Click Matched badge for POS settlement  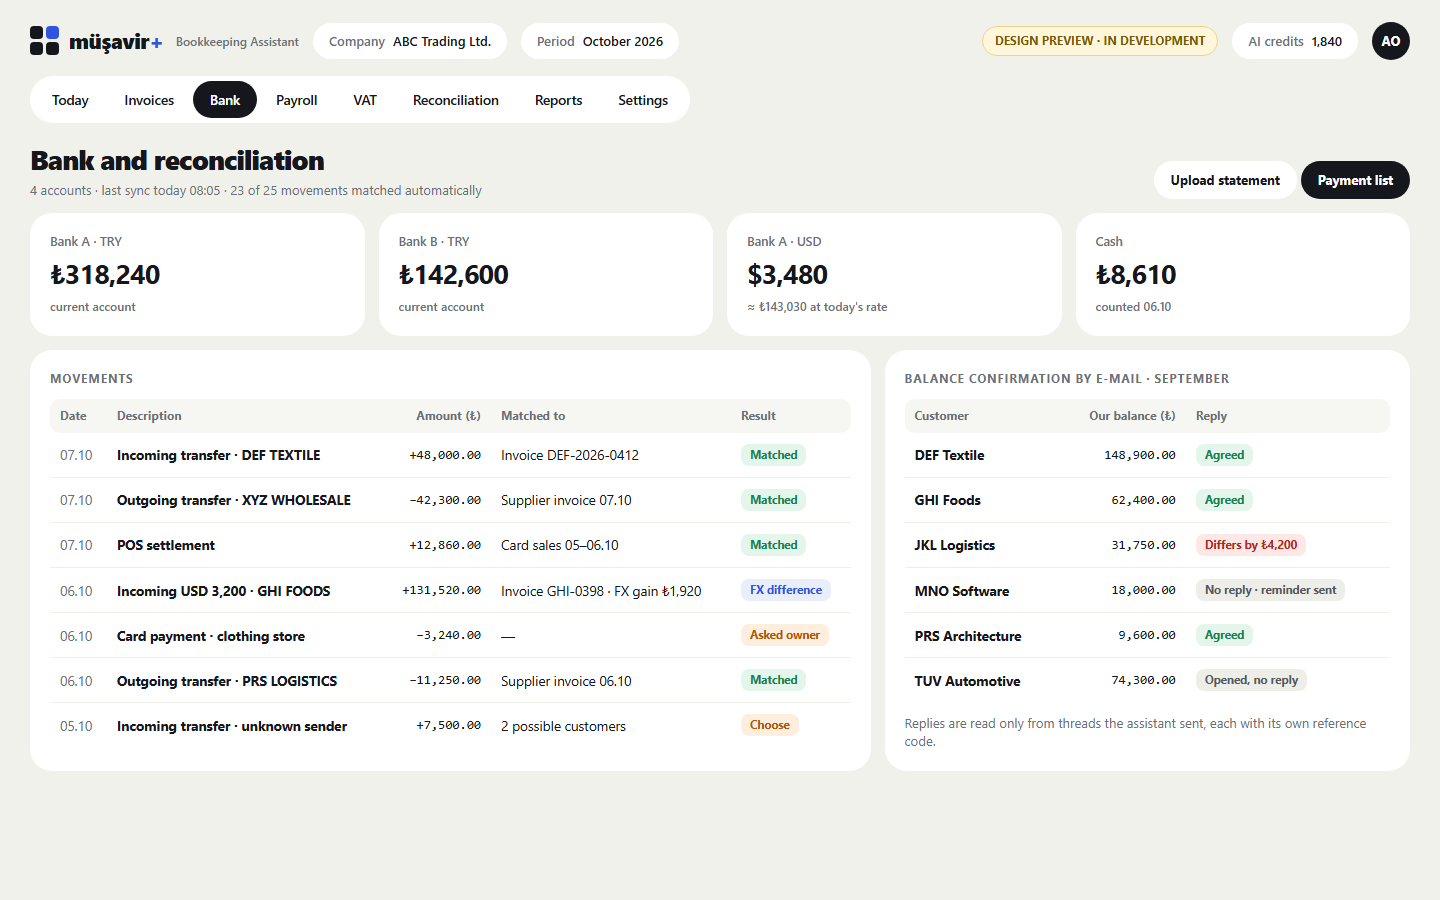click(x=774, y=545)
